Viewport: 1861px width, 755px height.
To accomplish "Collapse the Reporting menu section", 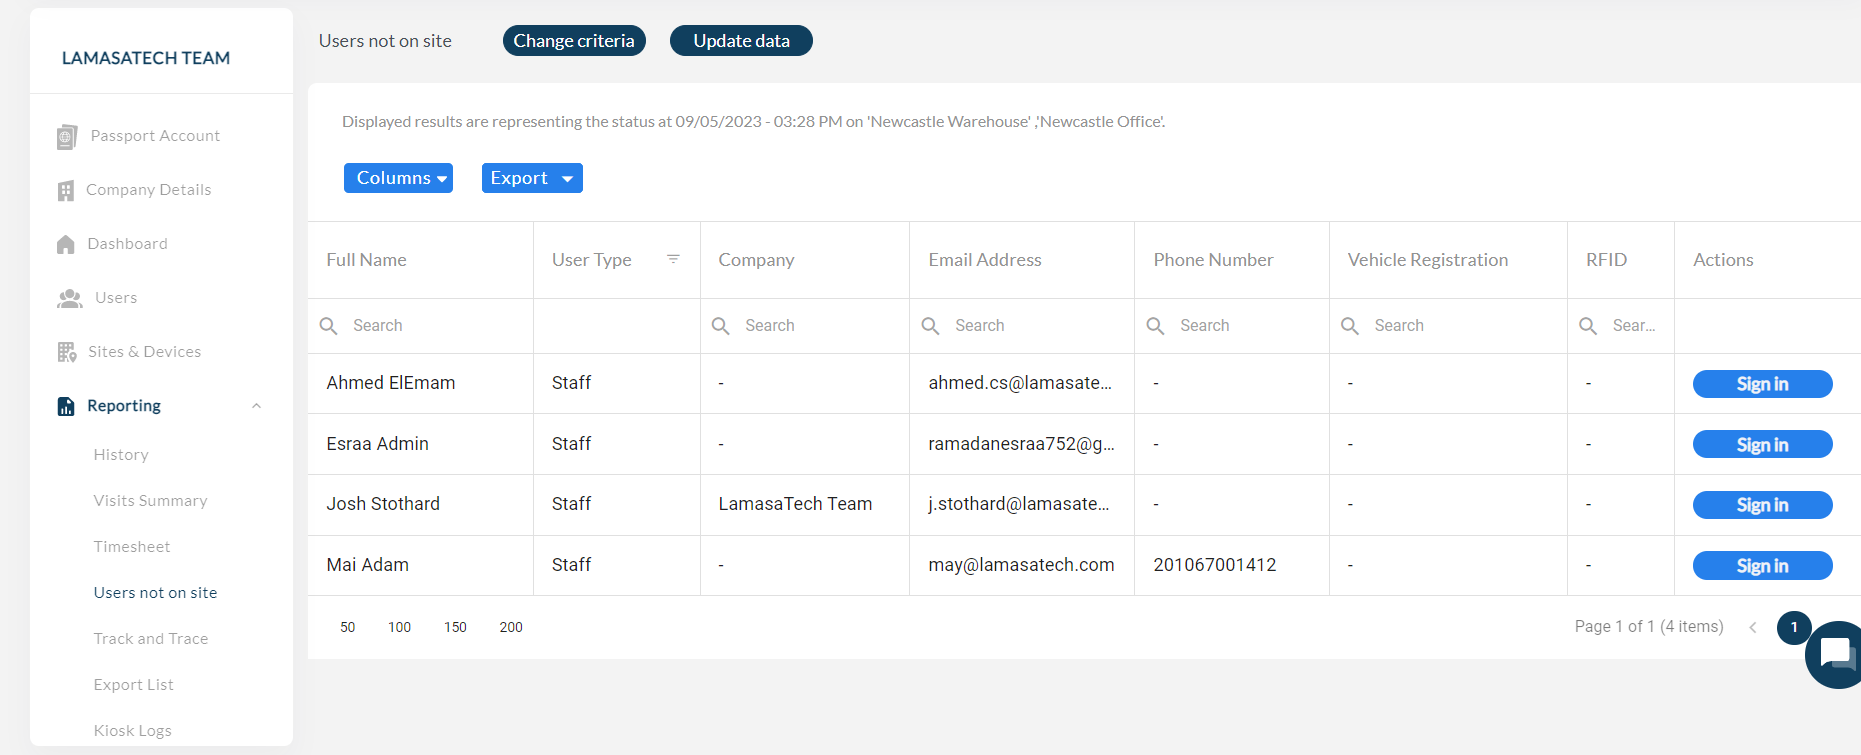I will (256, 406).
